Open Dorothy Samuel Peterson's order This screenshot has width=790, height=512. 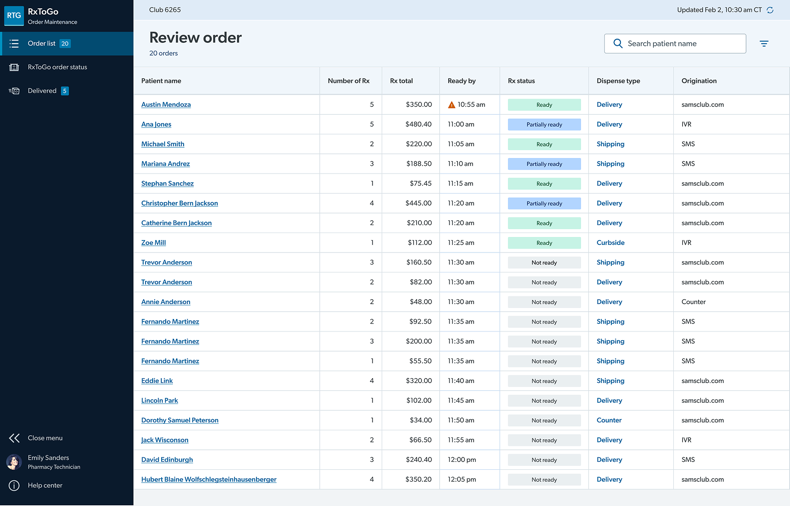180,420
